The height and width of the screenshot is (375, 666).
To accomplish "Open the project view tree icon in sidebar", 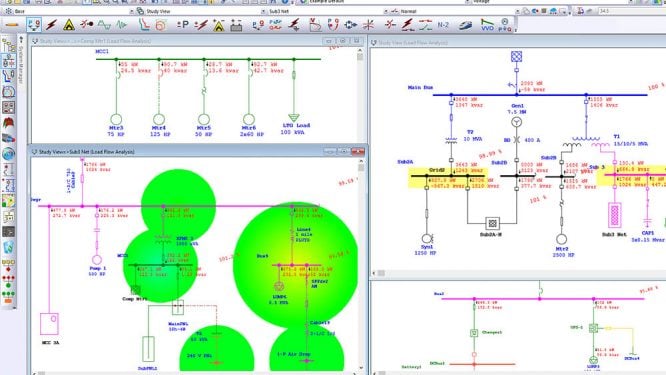I will tap(8, 45).
